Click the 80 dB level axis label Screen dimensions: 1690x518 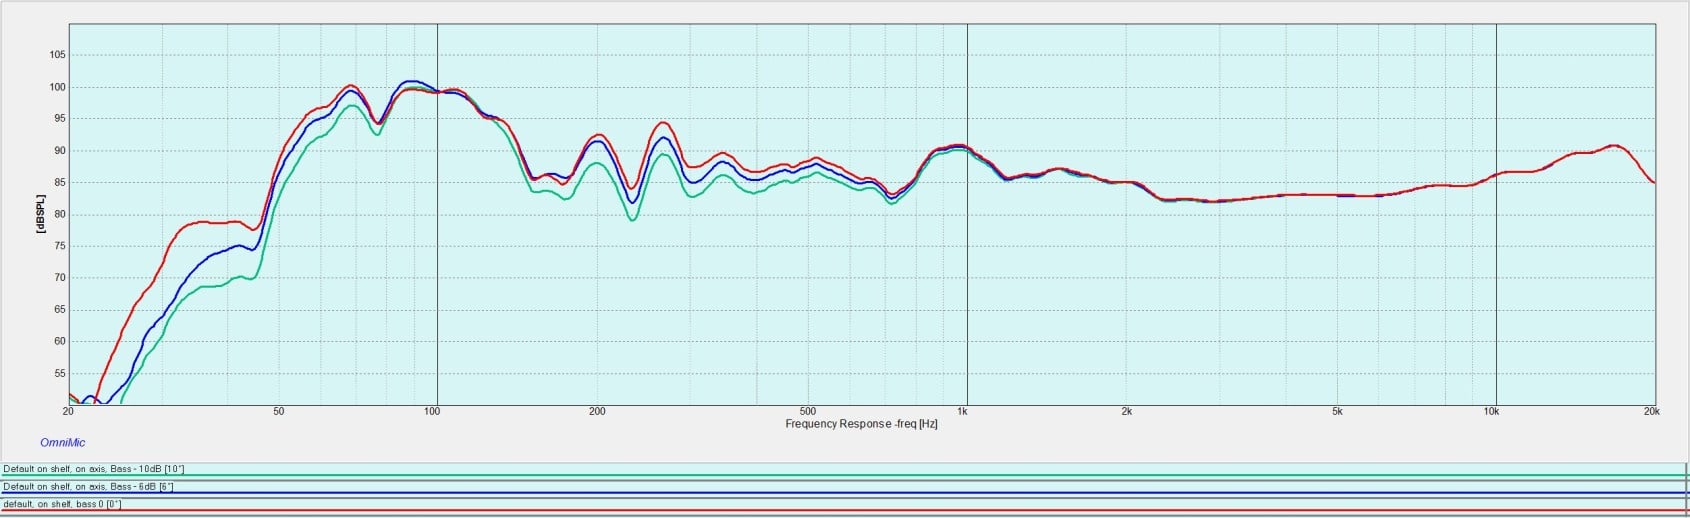click(x=59, y=214)
